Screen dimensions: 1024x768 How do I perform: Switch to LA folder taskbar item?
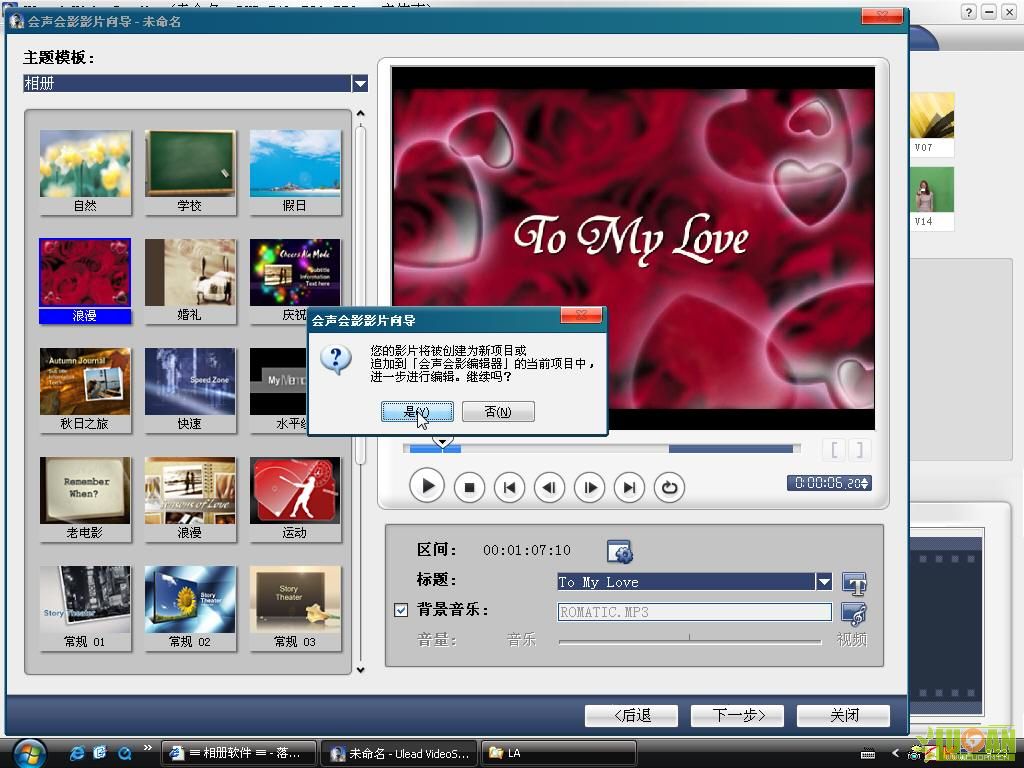558,753
